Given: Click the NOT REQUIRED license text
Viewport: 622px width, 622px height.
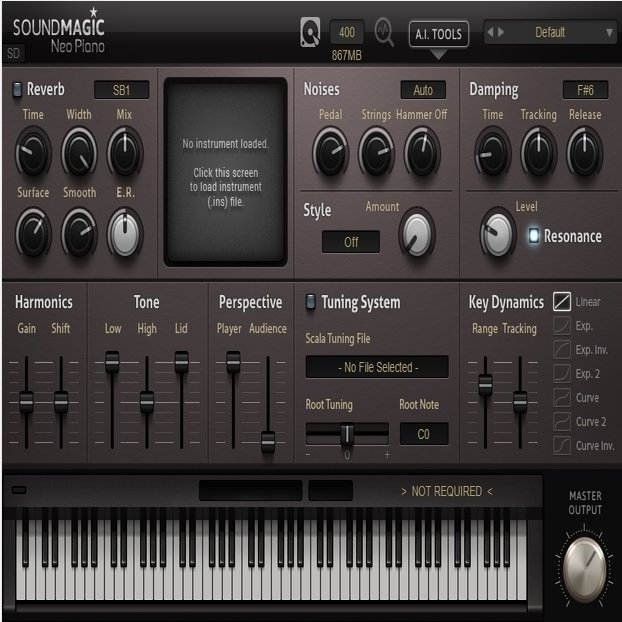Looking at the screenshot, I should pyautogui.click(x=447, y=491).
